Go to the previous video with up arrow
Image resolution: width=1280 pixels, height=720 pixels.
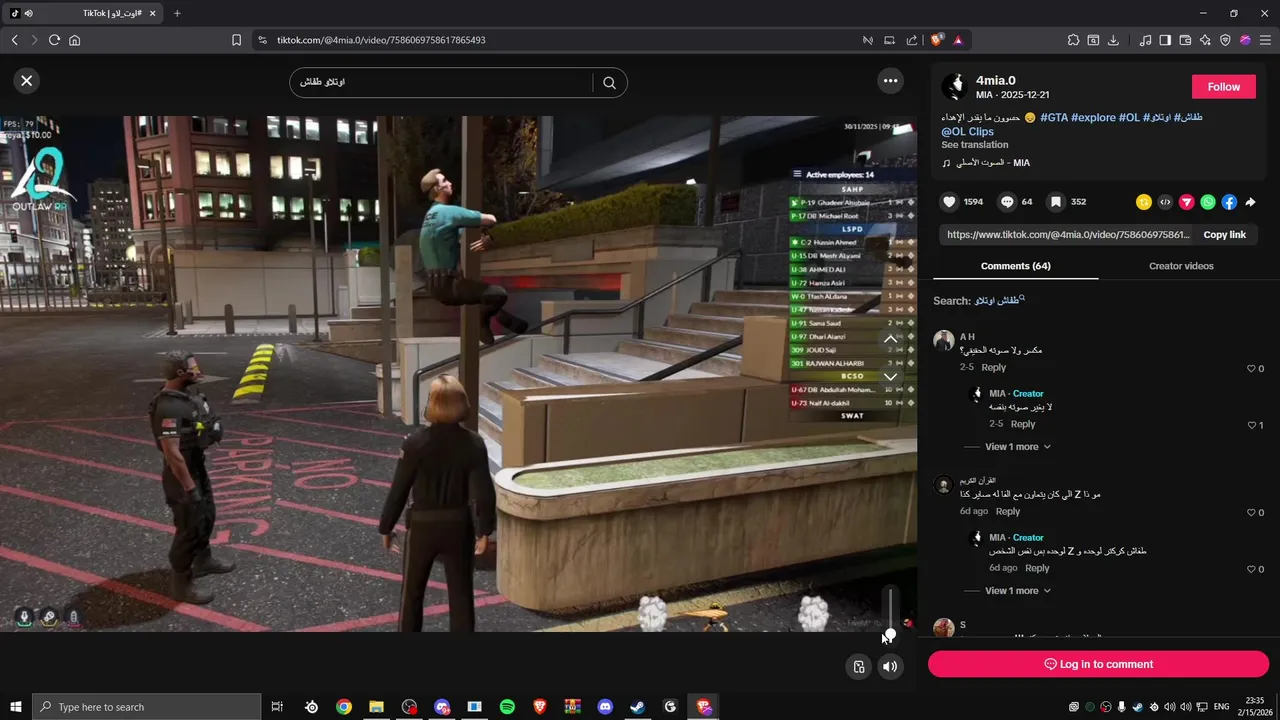[x=890, y=340]
